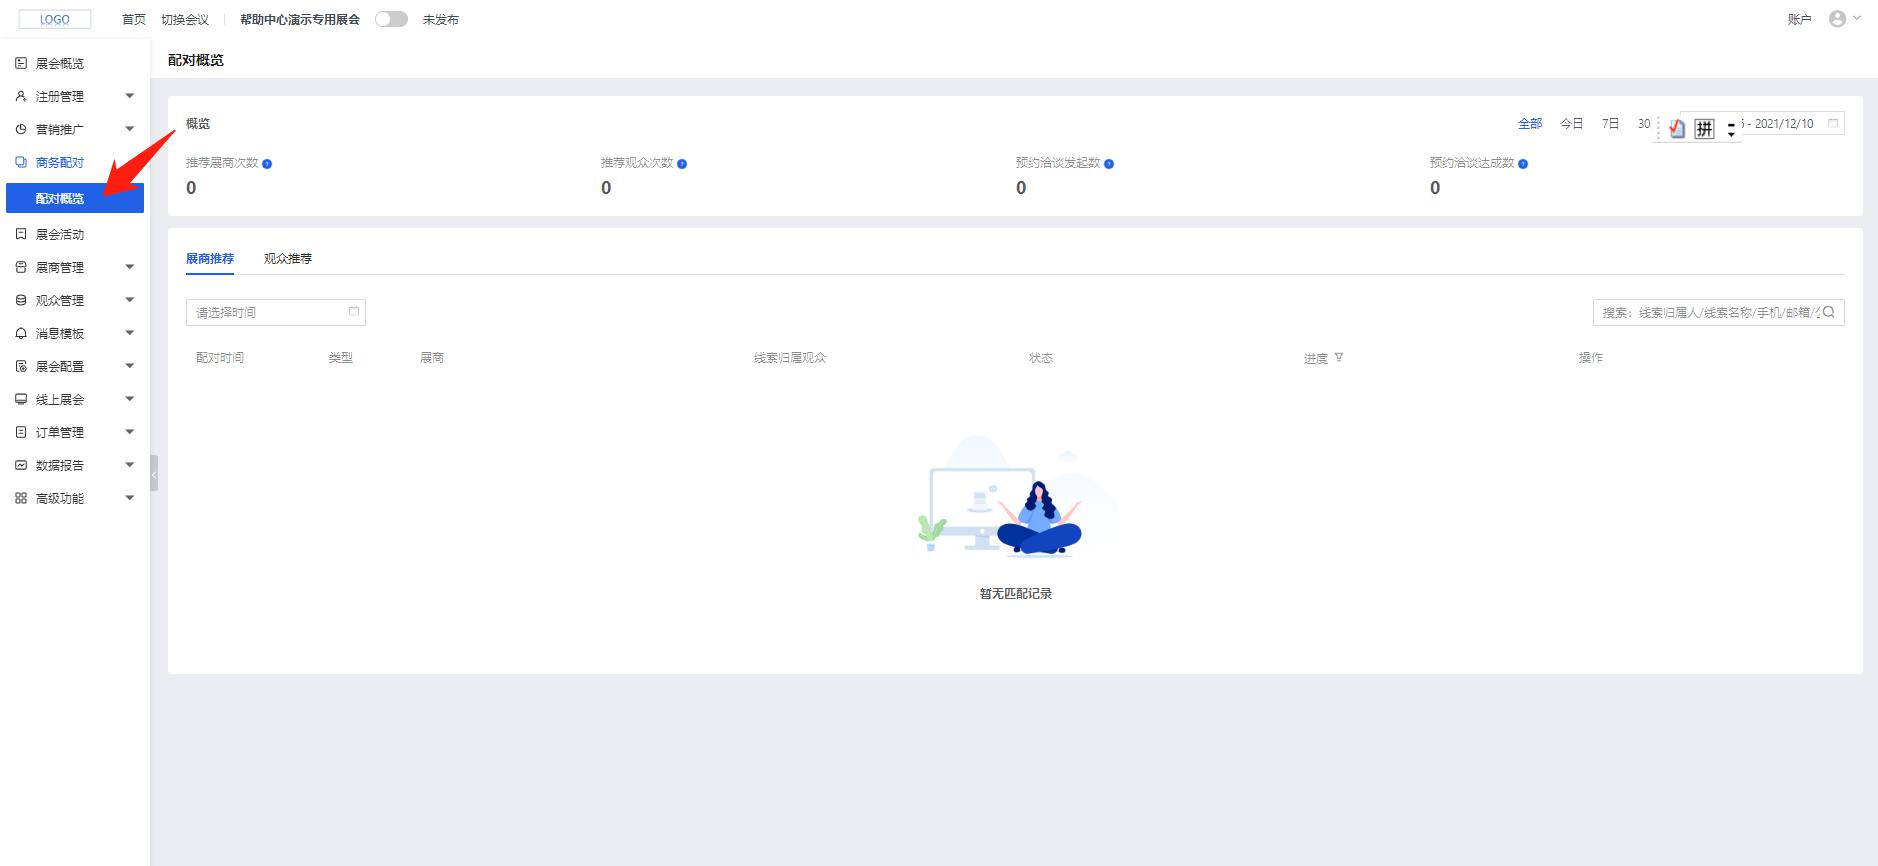Click the 切换会议 link
The image size is (1878, 866).
pyautogui.click(x=185, y=20)
